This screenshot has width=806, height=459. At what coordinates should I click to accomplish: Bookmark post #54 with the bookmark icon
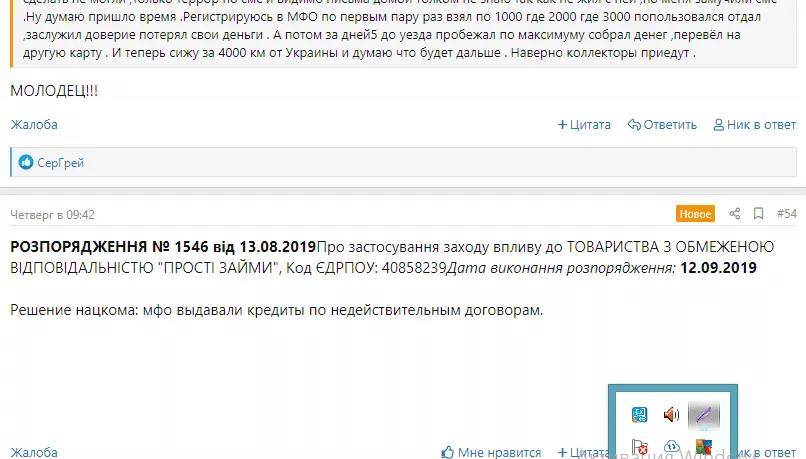point(758,214)
